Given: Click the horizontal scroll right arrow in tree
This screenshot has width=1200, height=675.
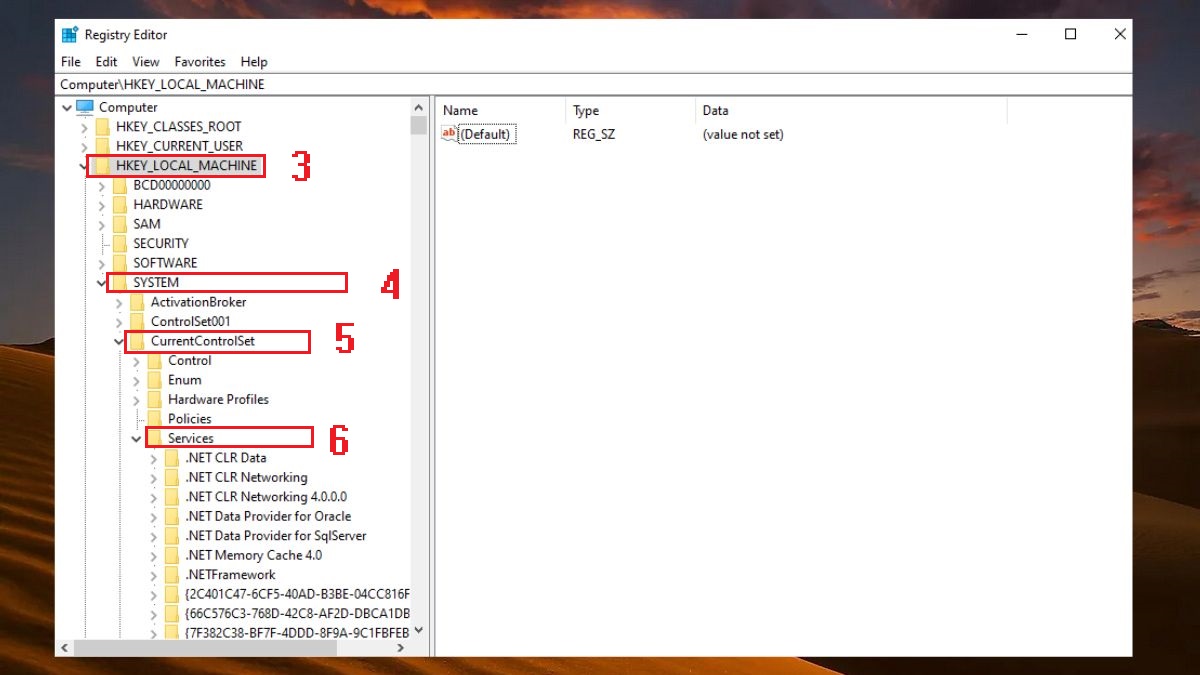Looking at the screenshot, I should pyautogui.click(x=401, y=648).
